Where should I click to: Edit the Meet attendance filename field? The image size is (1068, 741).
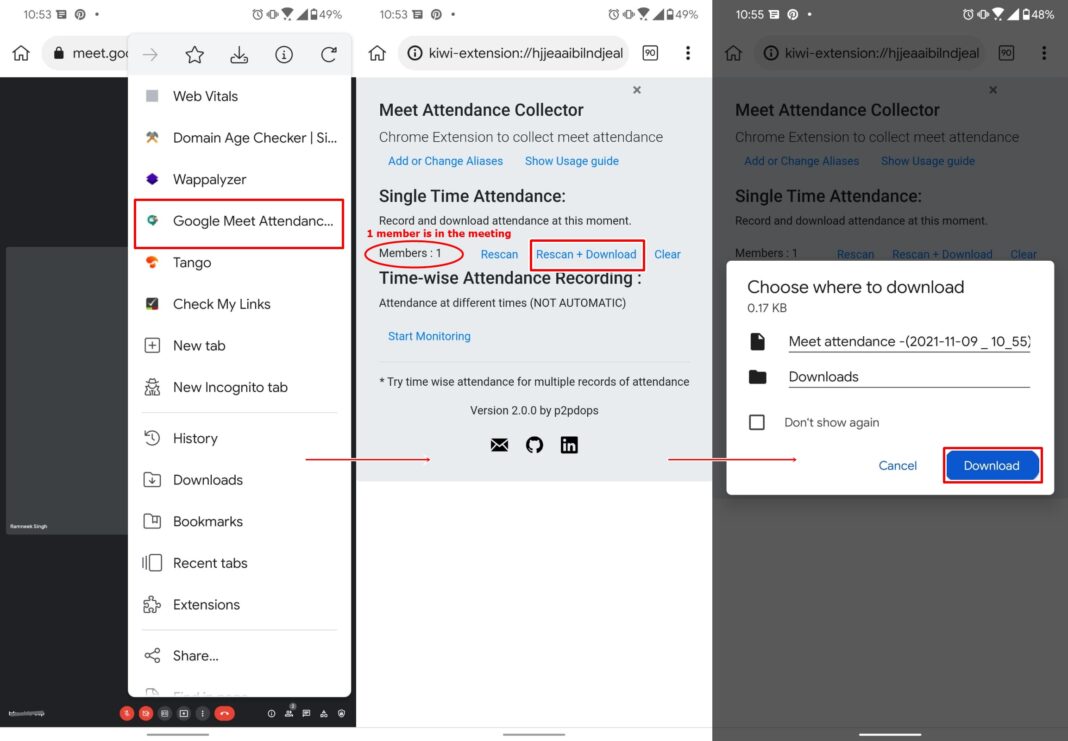909,341
